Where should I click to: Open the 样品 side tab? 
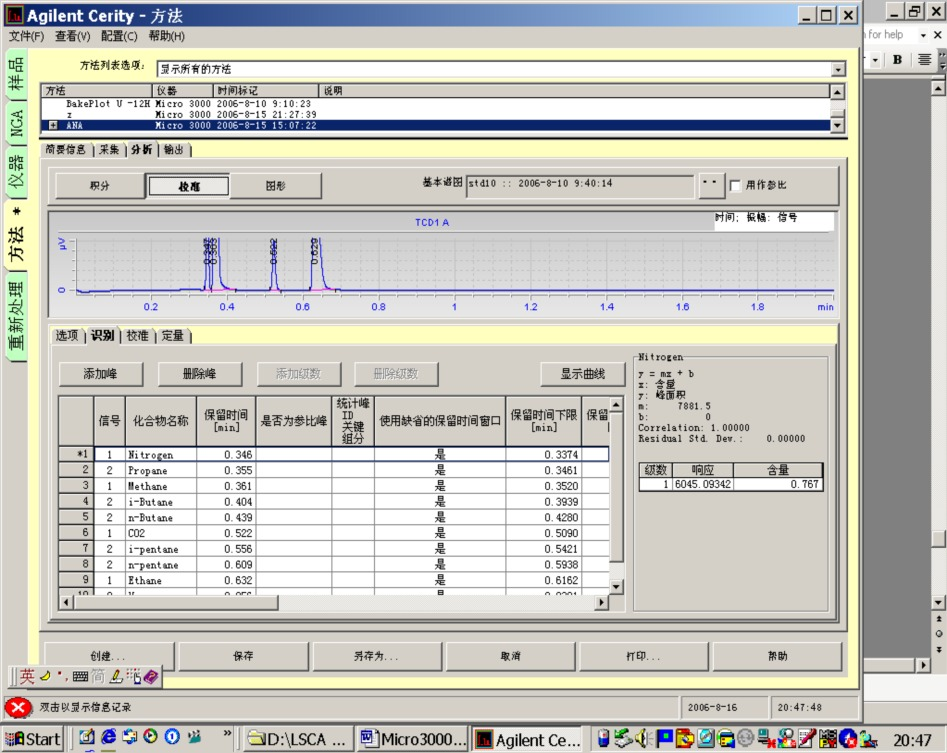tap(16, 74)
